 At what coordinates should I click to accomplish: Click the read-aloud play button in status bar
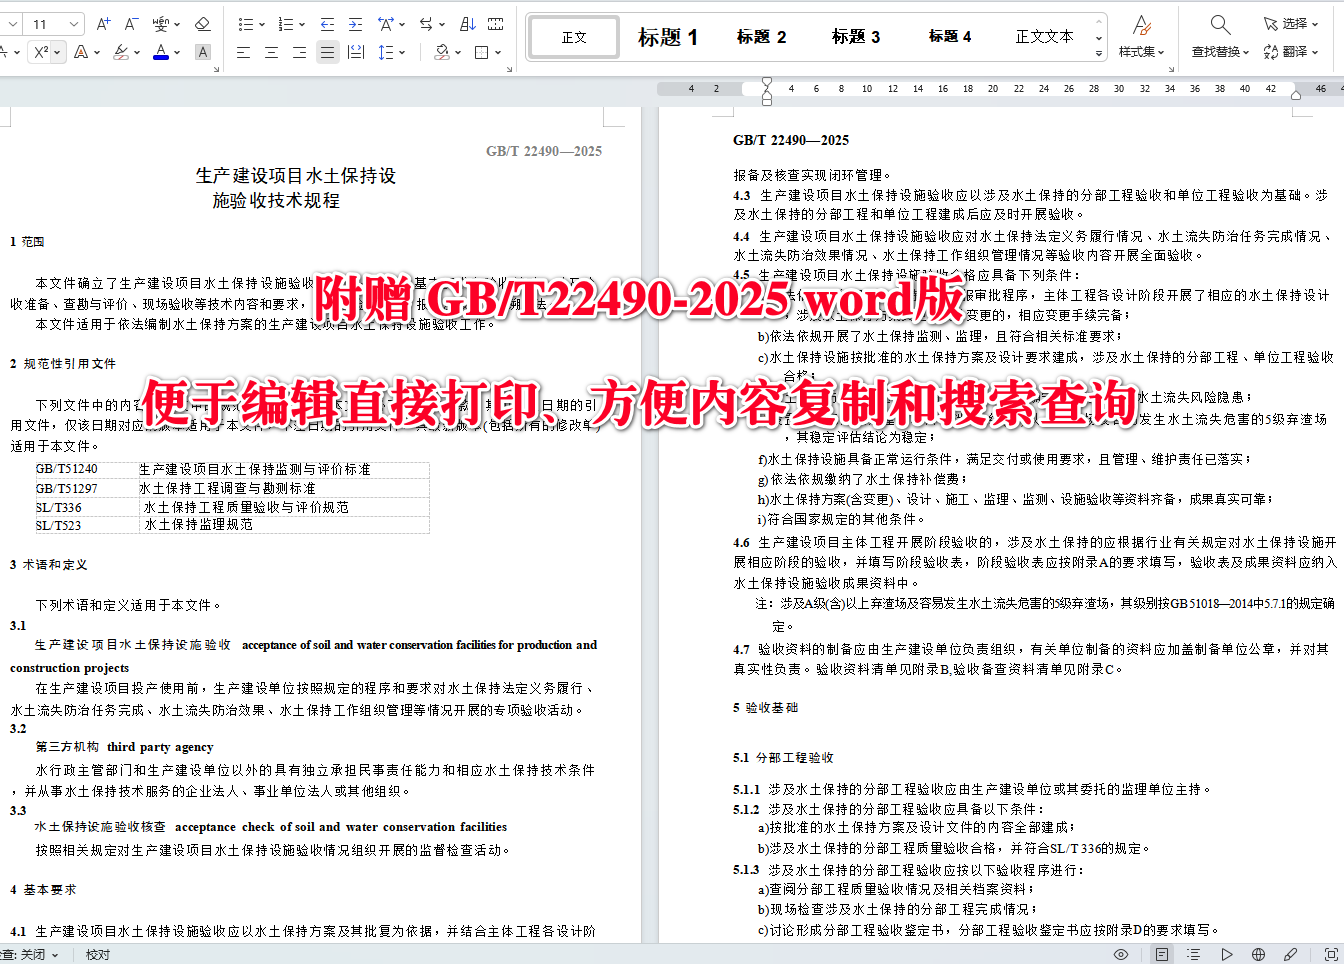1226,954
